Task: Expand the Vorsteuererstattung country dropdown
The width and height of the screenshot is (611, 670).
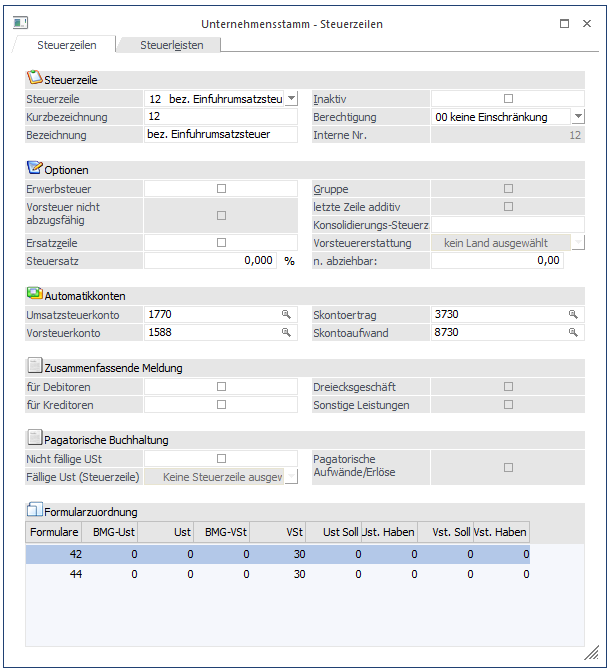Action: [x=578, y=242]
